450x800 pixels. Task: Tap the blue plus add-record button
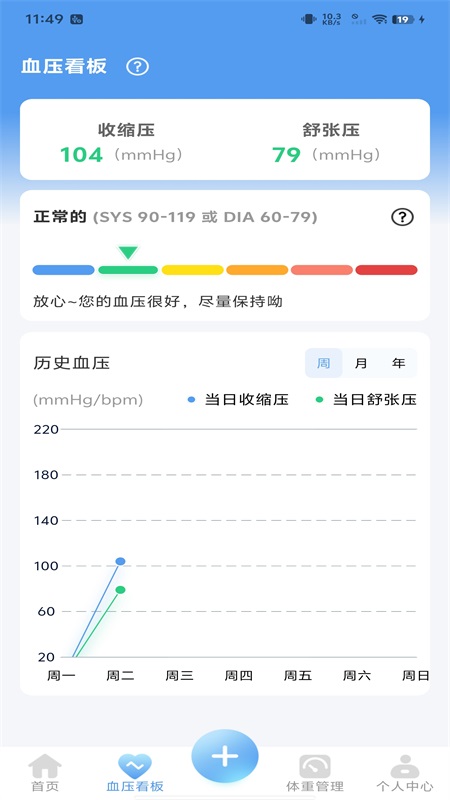(x=225, y=756)
